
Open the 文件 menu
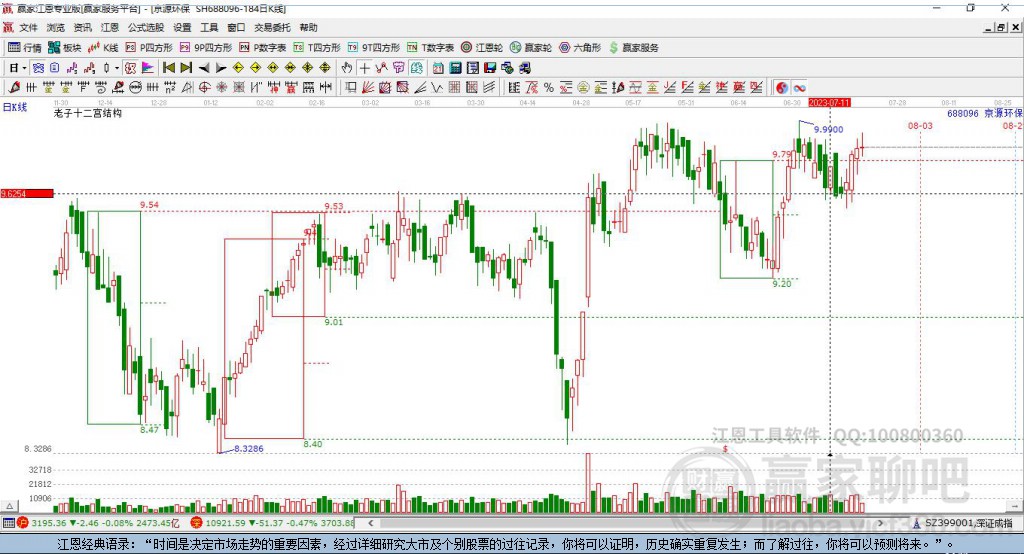(x=28, y=27)
